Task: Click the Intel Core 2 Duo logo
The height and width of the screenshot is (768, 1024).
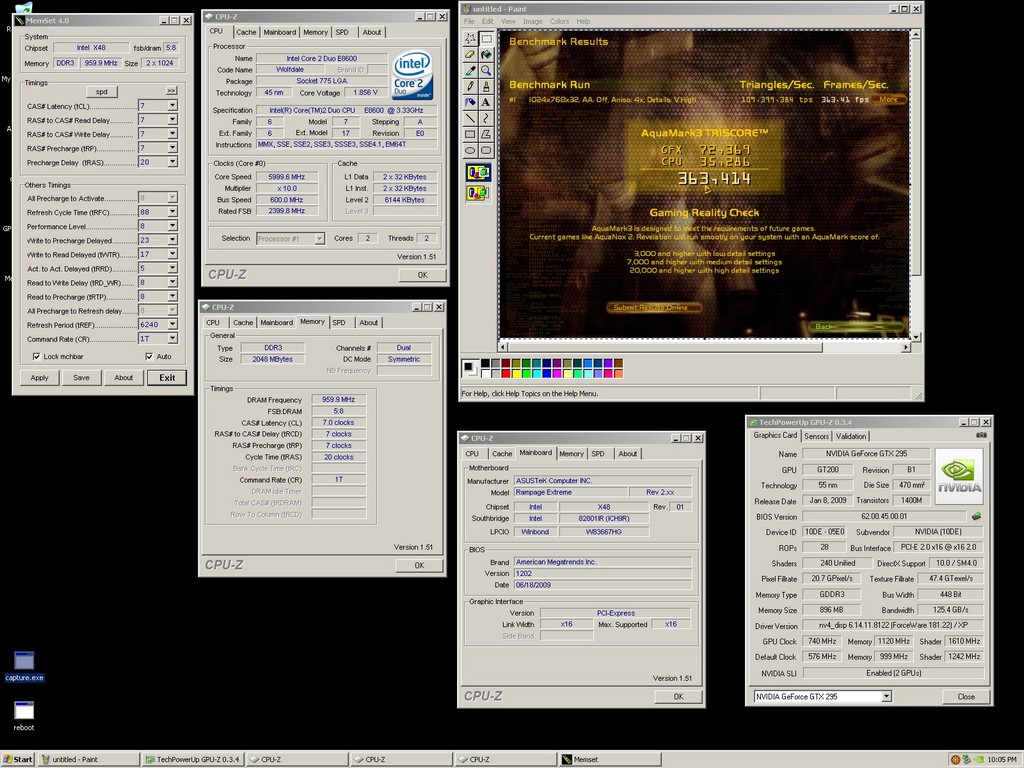Action: 412,75
